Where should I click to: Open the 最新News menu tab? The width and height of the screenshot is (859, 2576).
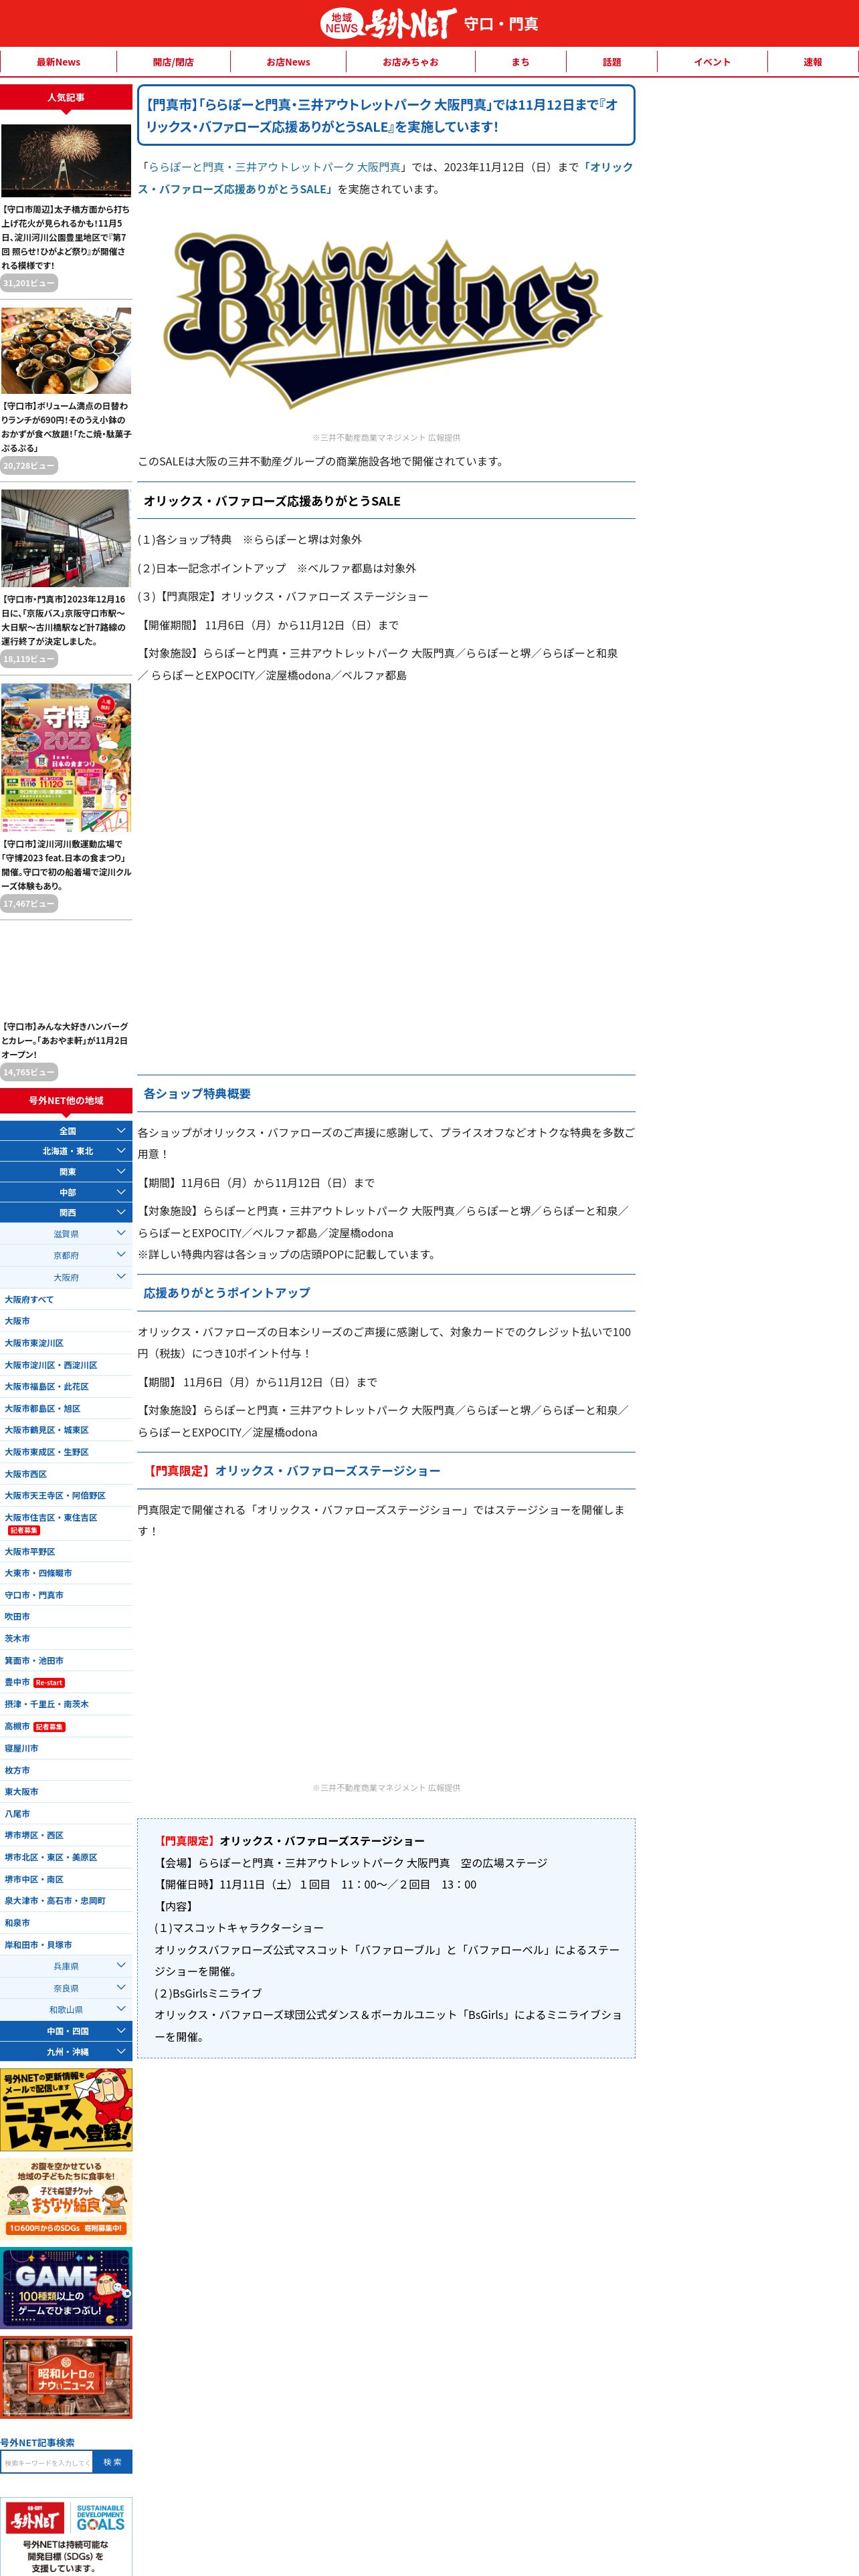tap(58, 62)
